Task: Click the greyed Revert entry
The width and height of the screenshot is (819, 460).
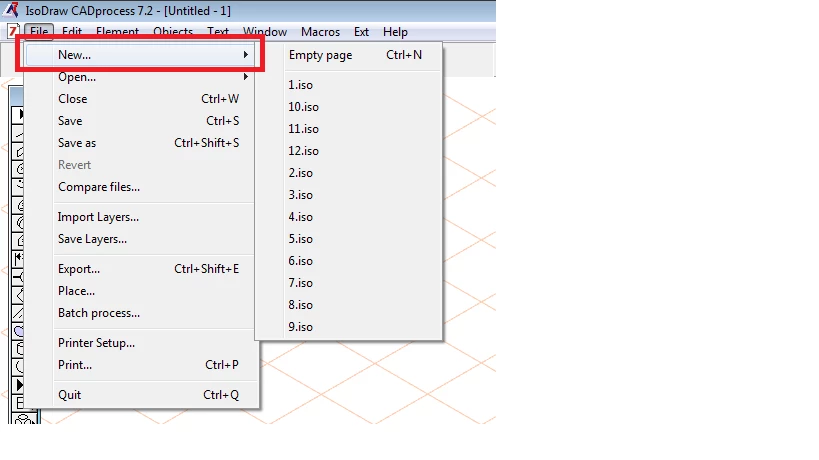Action: [x=140, y=164]
